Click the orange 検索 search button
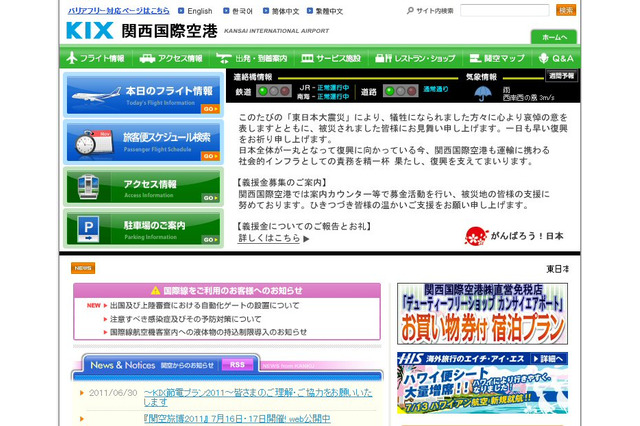640x426 pixels. point(566,10)
